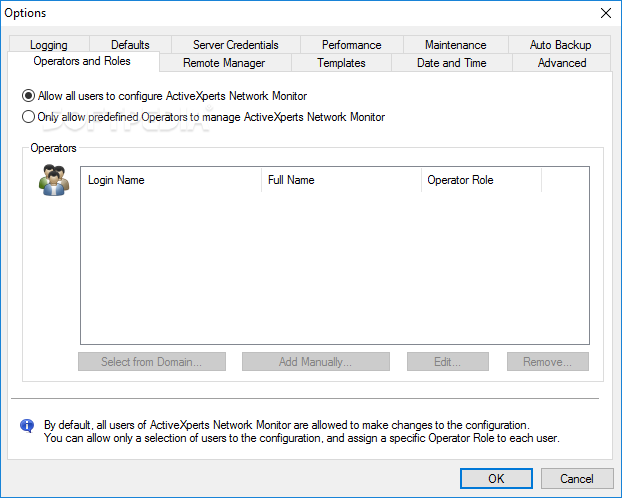Open the Remote Manager tab
The width and height of the screenshot is (622, 498).
tap(224, 63)
